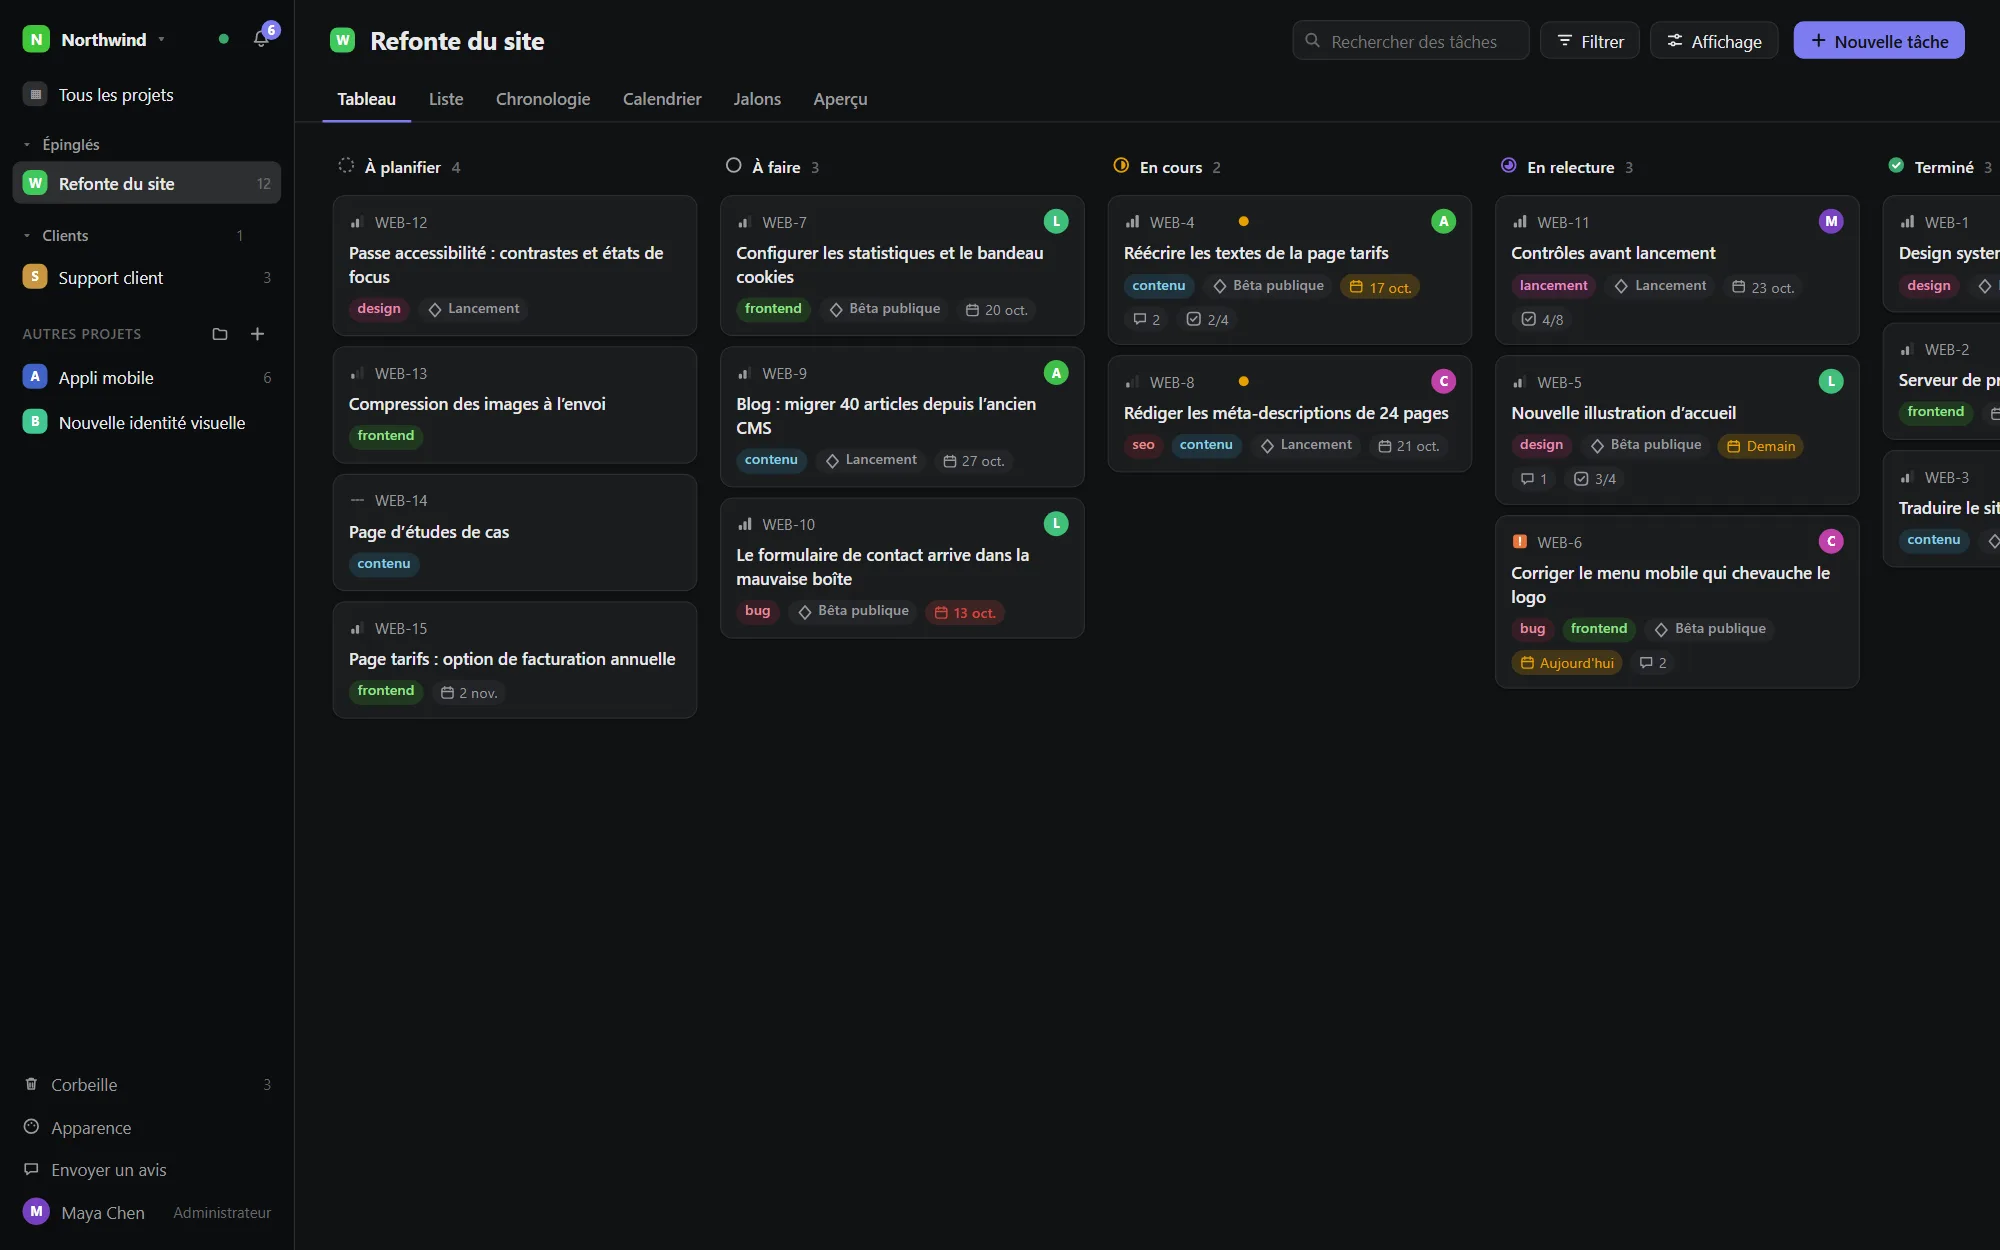Click the Envoyer un avis feedback item
Image resolution: width=2000 pixels, height=1250 pixels.
coord(147,1170)
